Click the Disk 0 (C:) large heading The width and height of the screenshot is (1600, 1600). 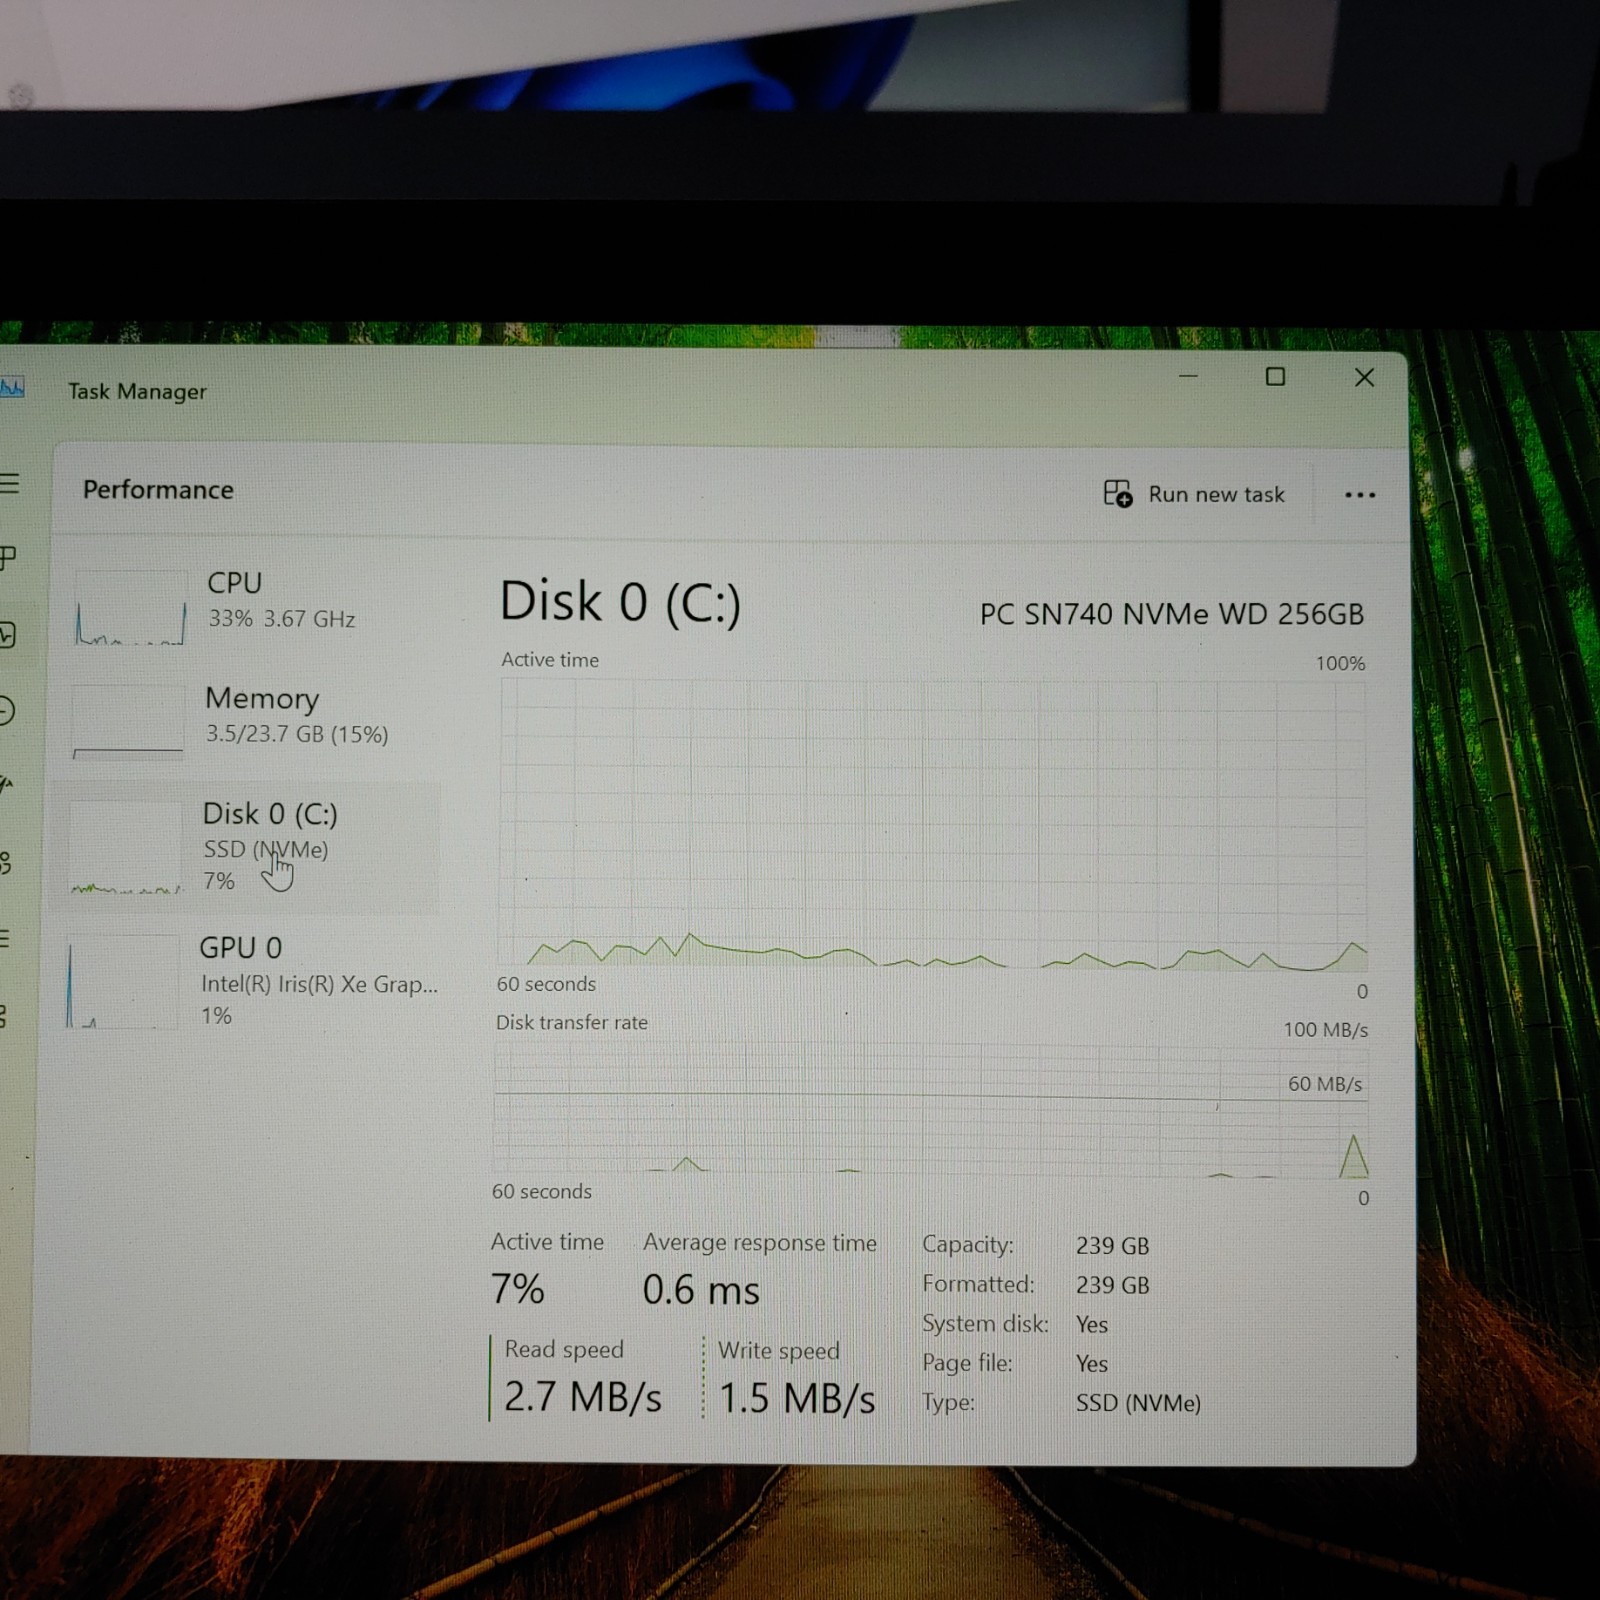coord(620,602)
